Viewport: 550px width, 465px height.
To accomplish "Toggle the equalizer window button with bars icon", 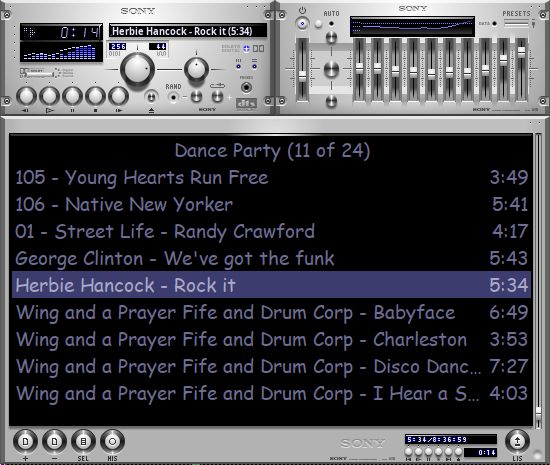I will (238, 66).
